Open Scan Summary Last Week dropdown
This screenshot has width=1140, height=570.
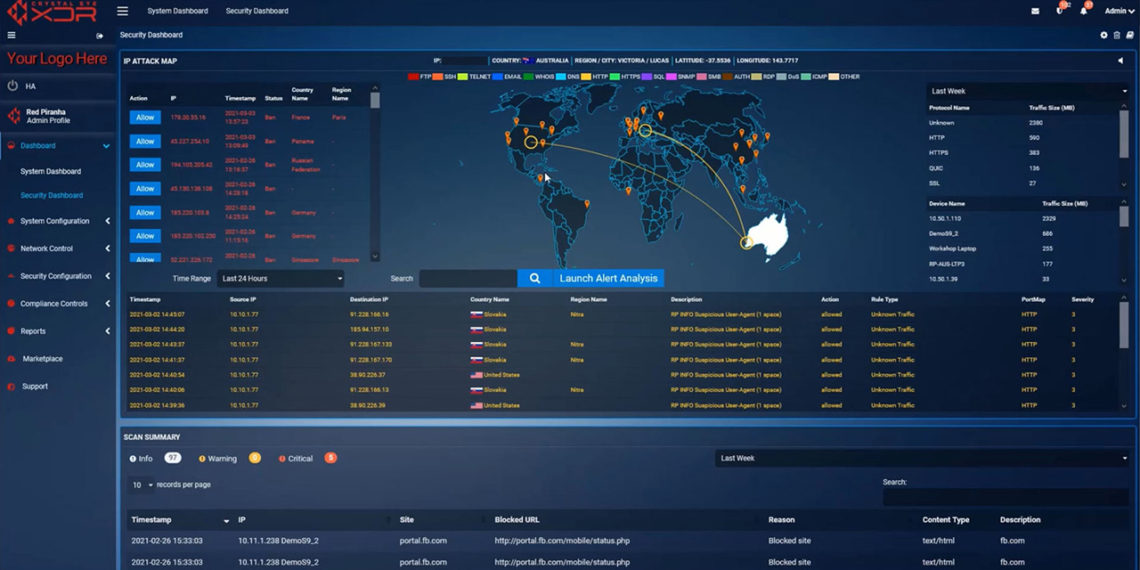click(x=922, y=459)
